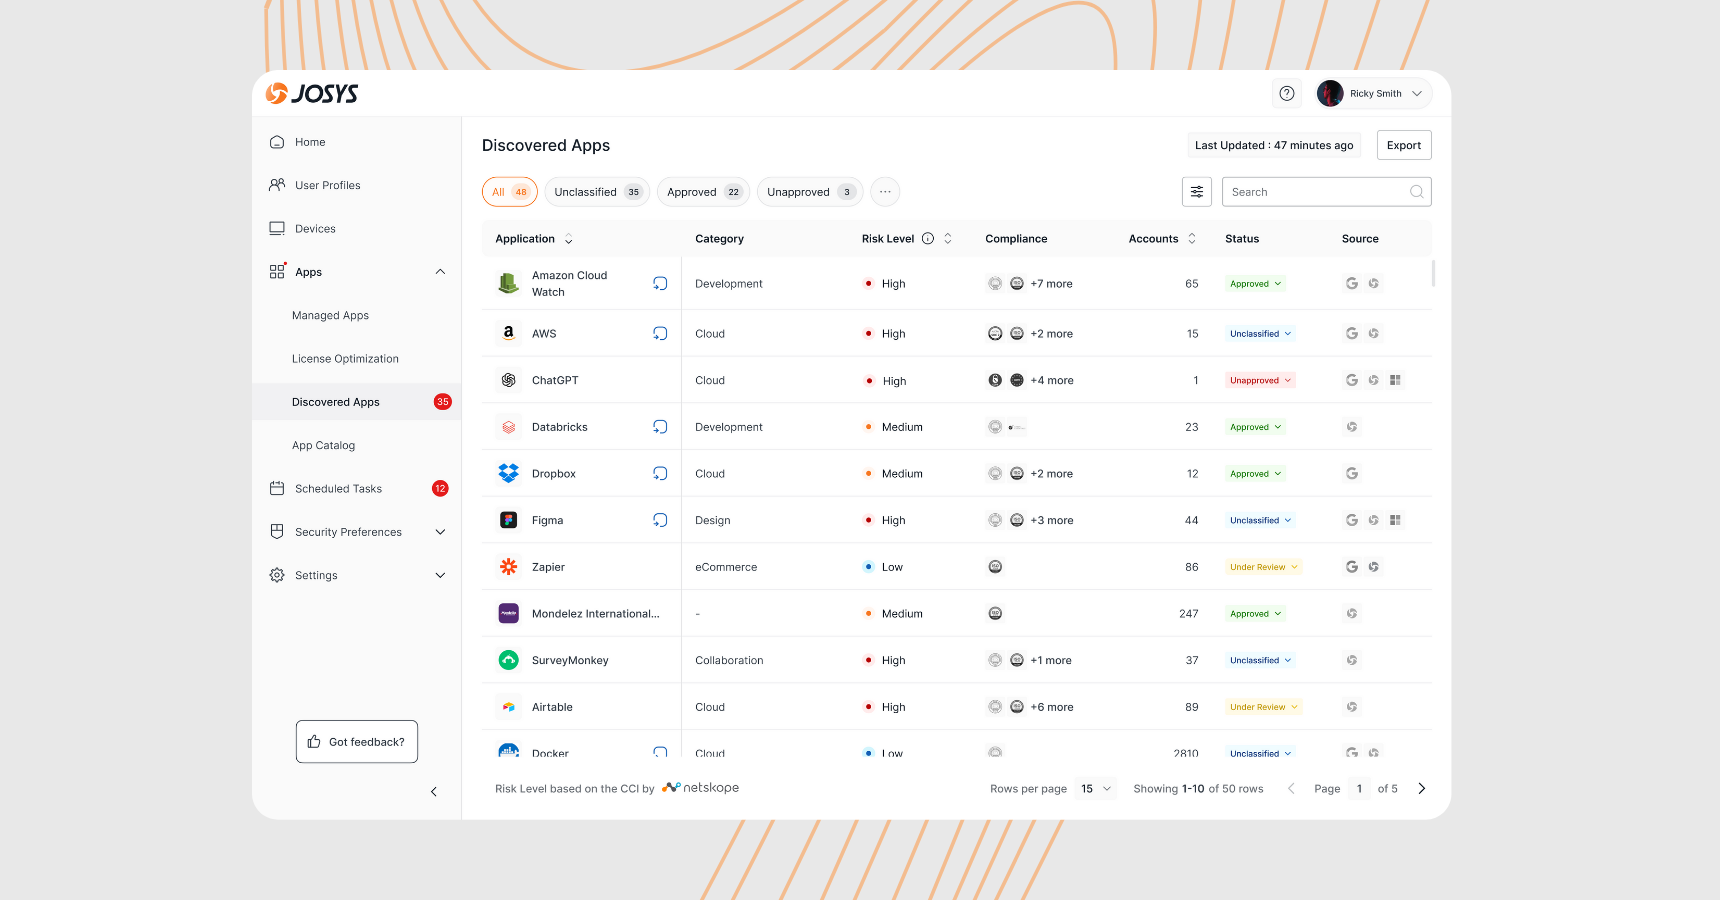Click the table vertical scrollbar
Screen dimensions: 1720x900
pyautogui.click(x=1433, y=273)
